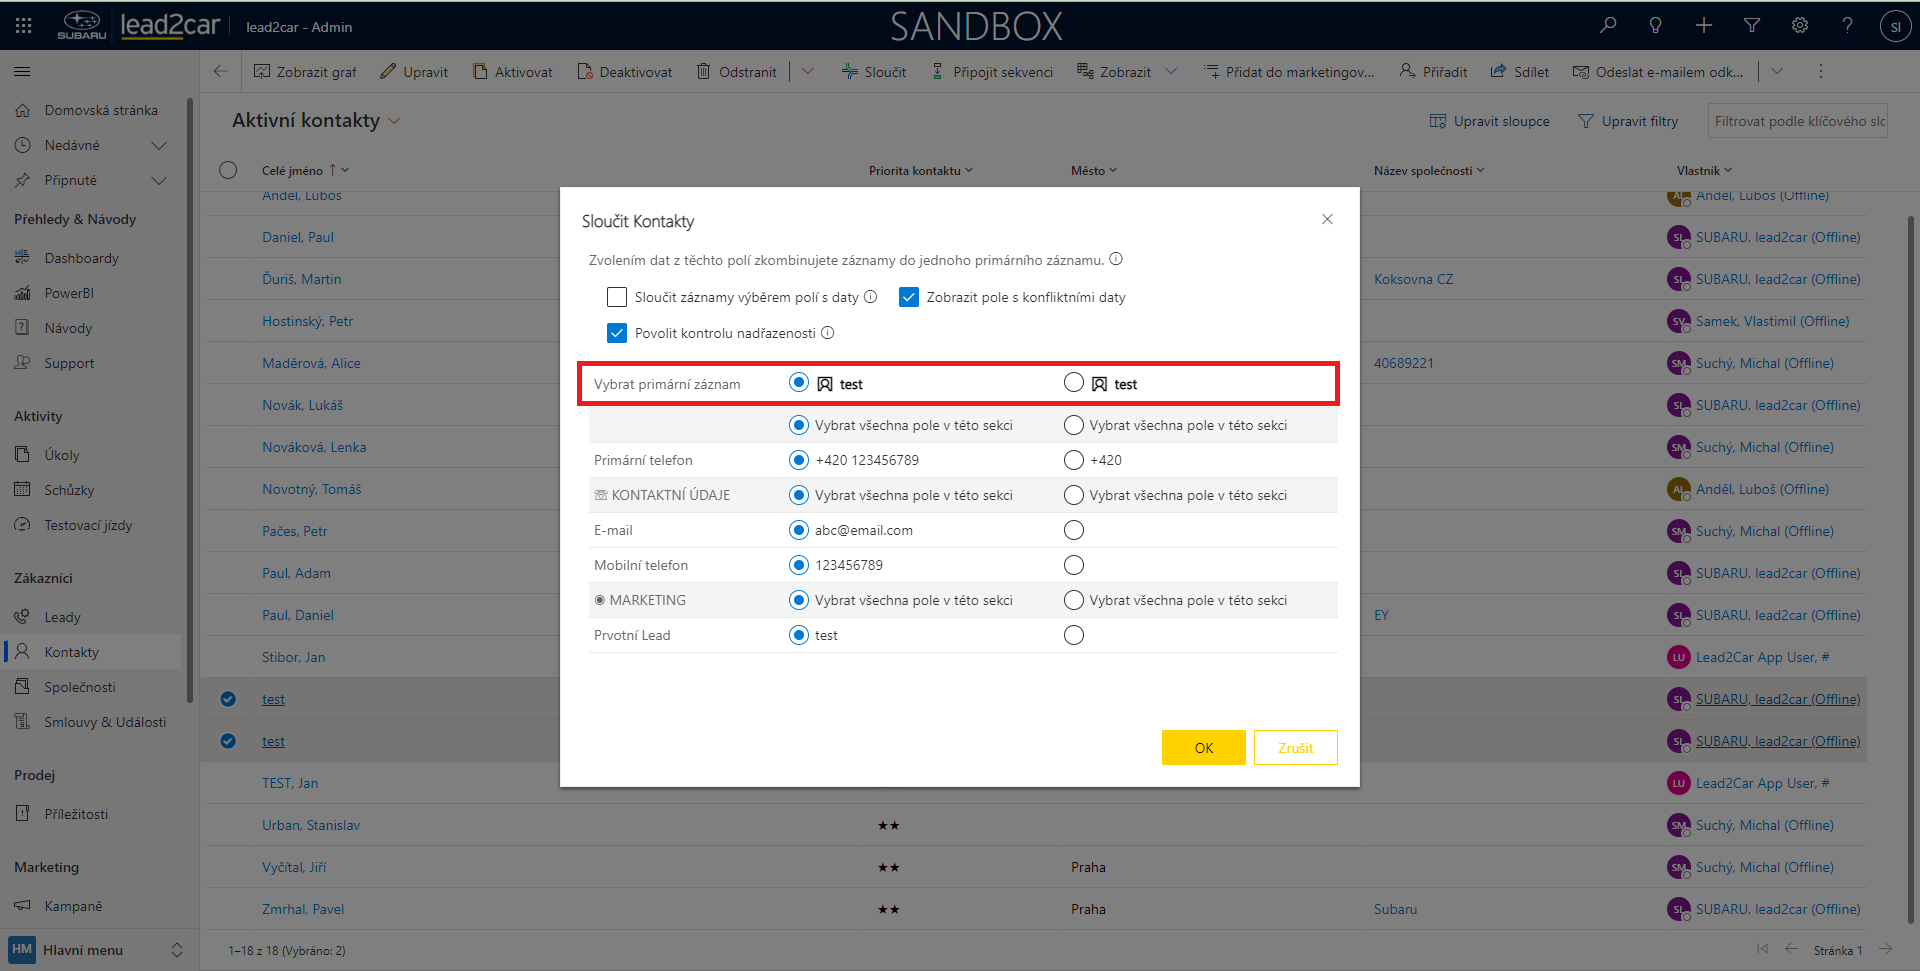
Task: Click the plus icon to create new record
Action: 1703,26
